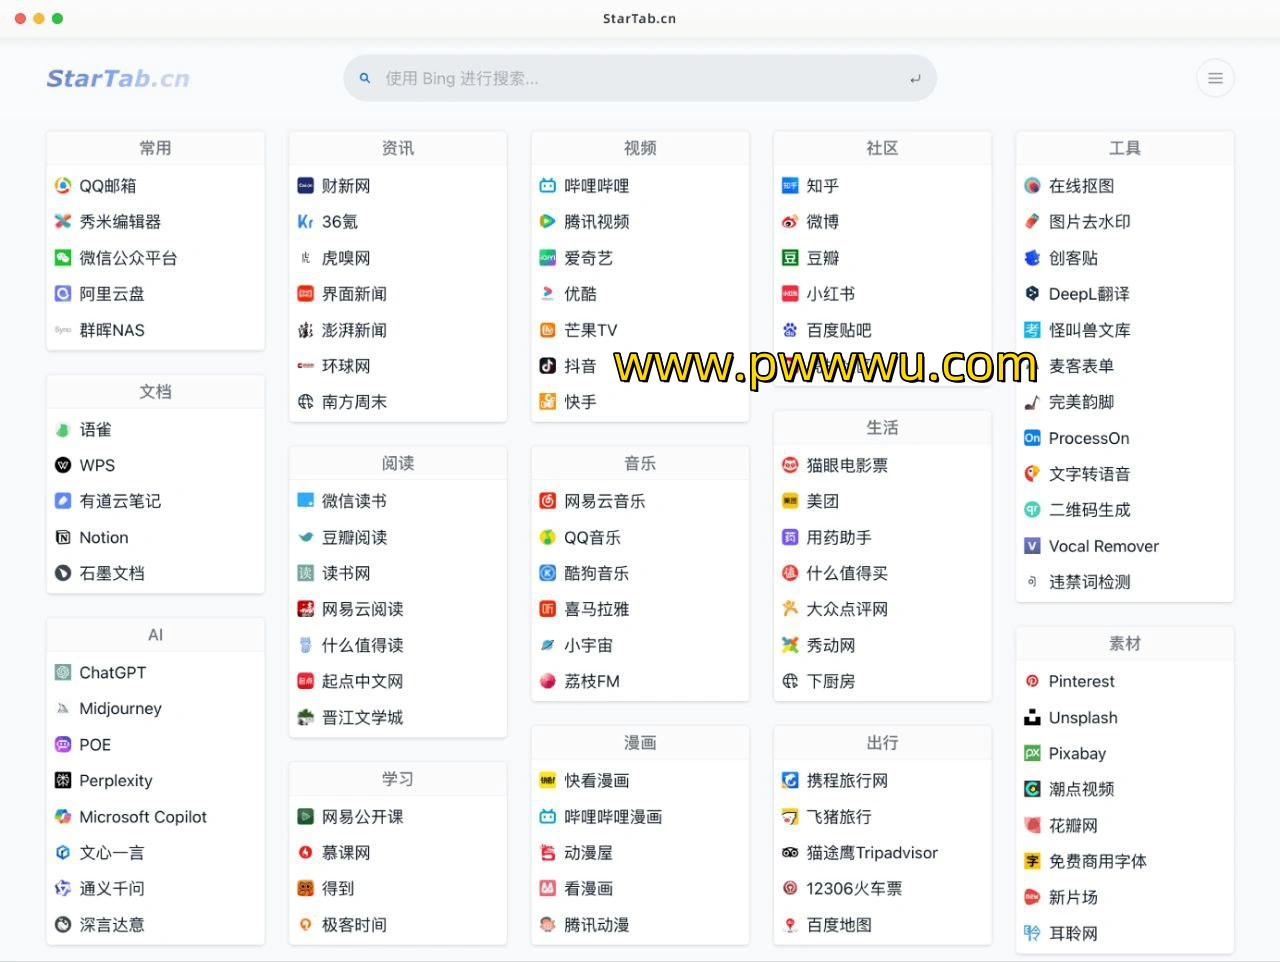The height and width of the screenshot is (962, 1280).
Task: Click the Pinterest icon
Action: coord(1033,681)
